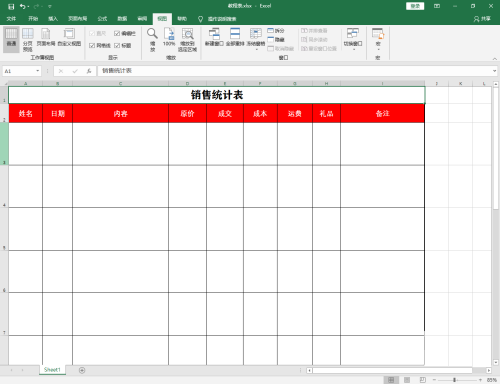Add a new sheet with plus icon
The image size is (500, 384).
(x=82, y=370)
